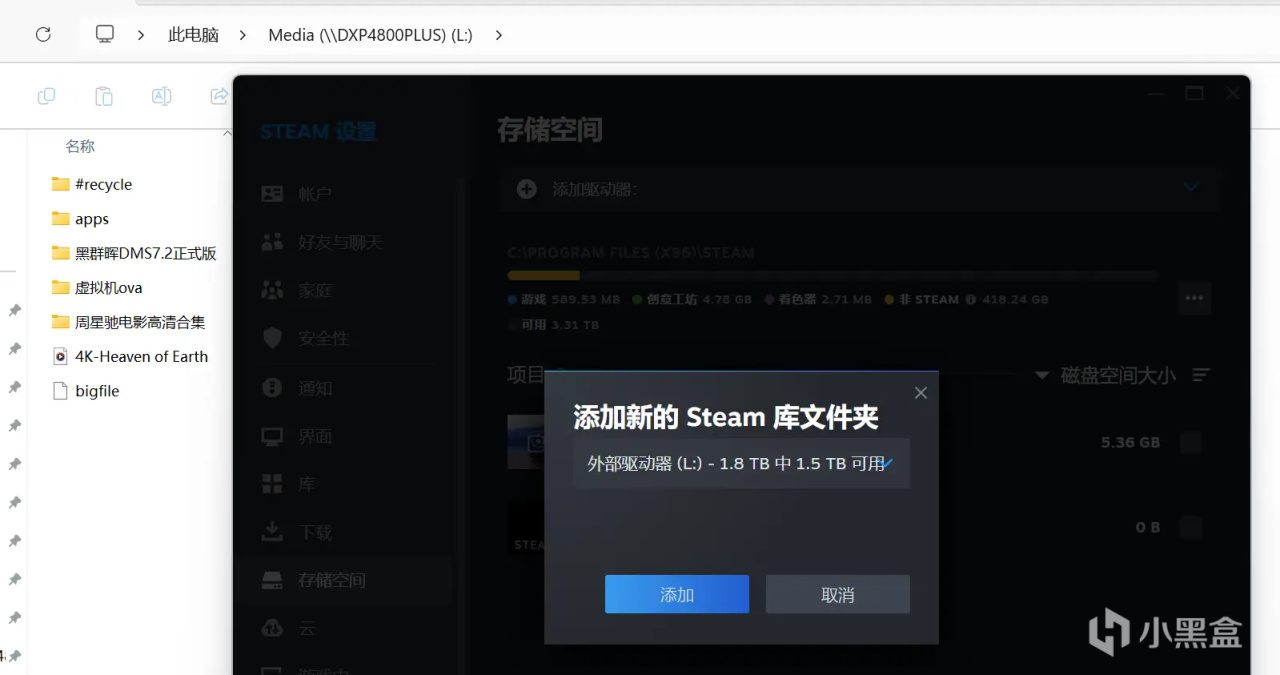This screenshot has width=1280, height=675.
Task: Expand chevron after 此电脑 breadcrumb
Action: pyautogui.click(x=243, y=34)
